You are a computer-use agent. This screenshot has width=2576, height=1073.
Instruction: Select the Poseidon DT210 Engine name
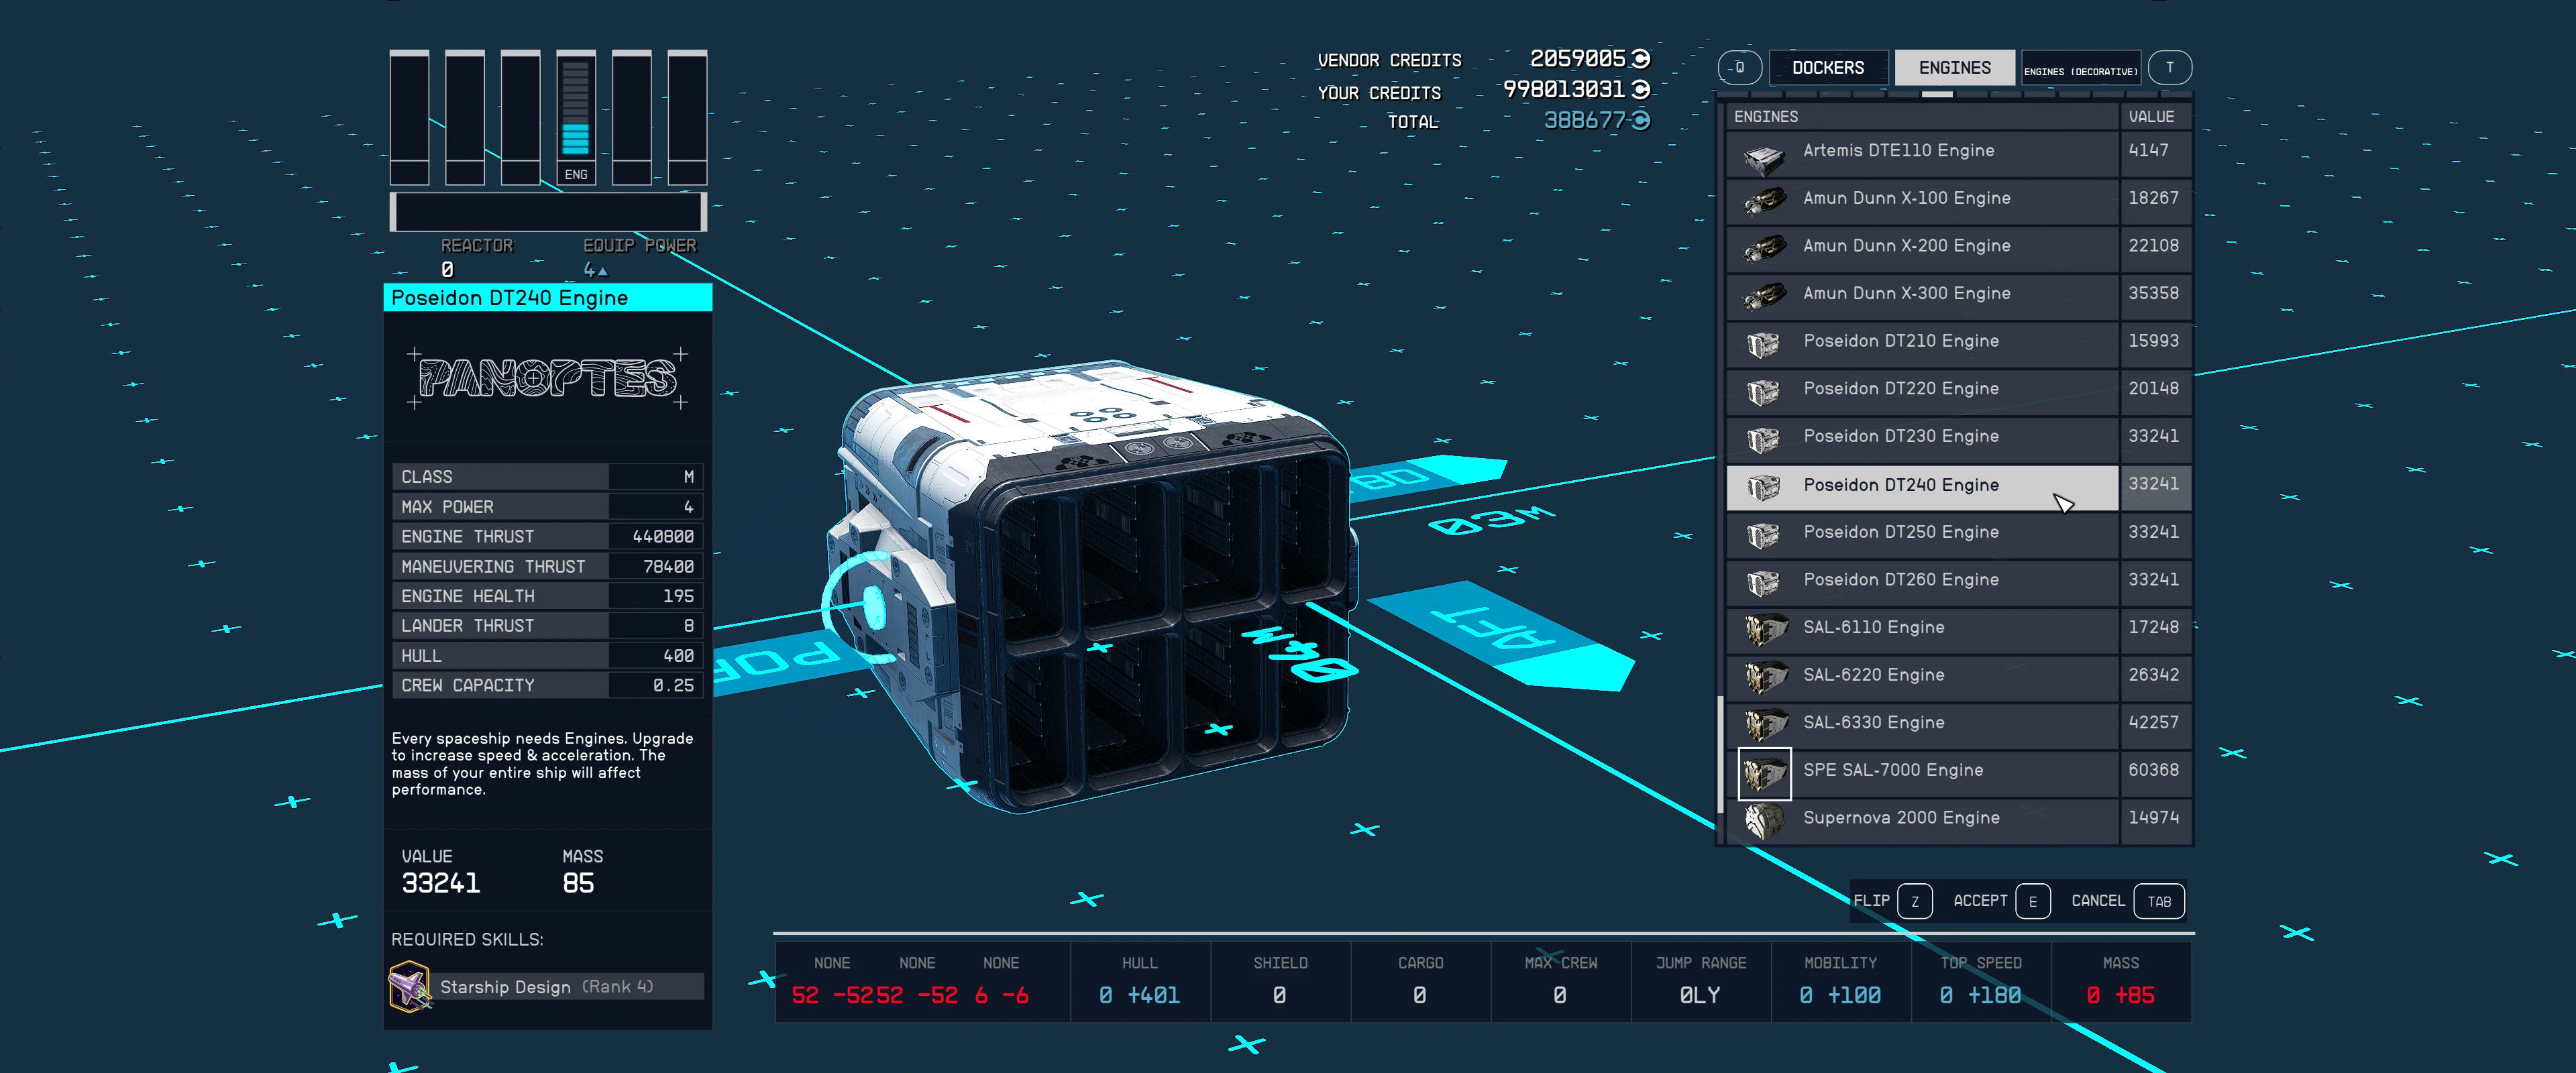coord(1901,341)
